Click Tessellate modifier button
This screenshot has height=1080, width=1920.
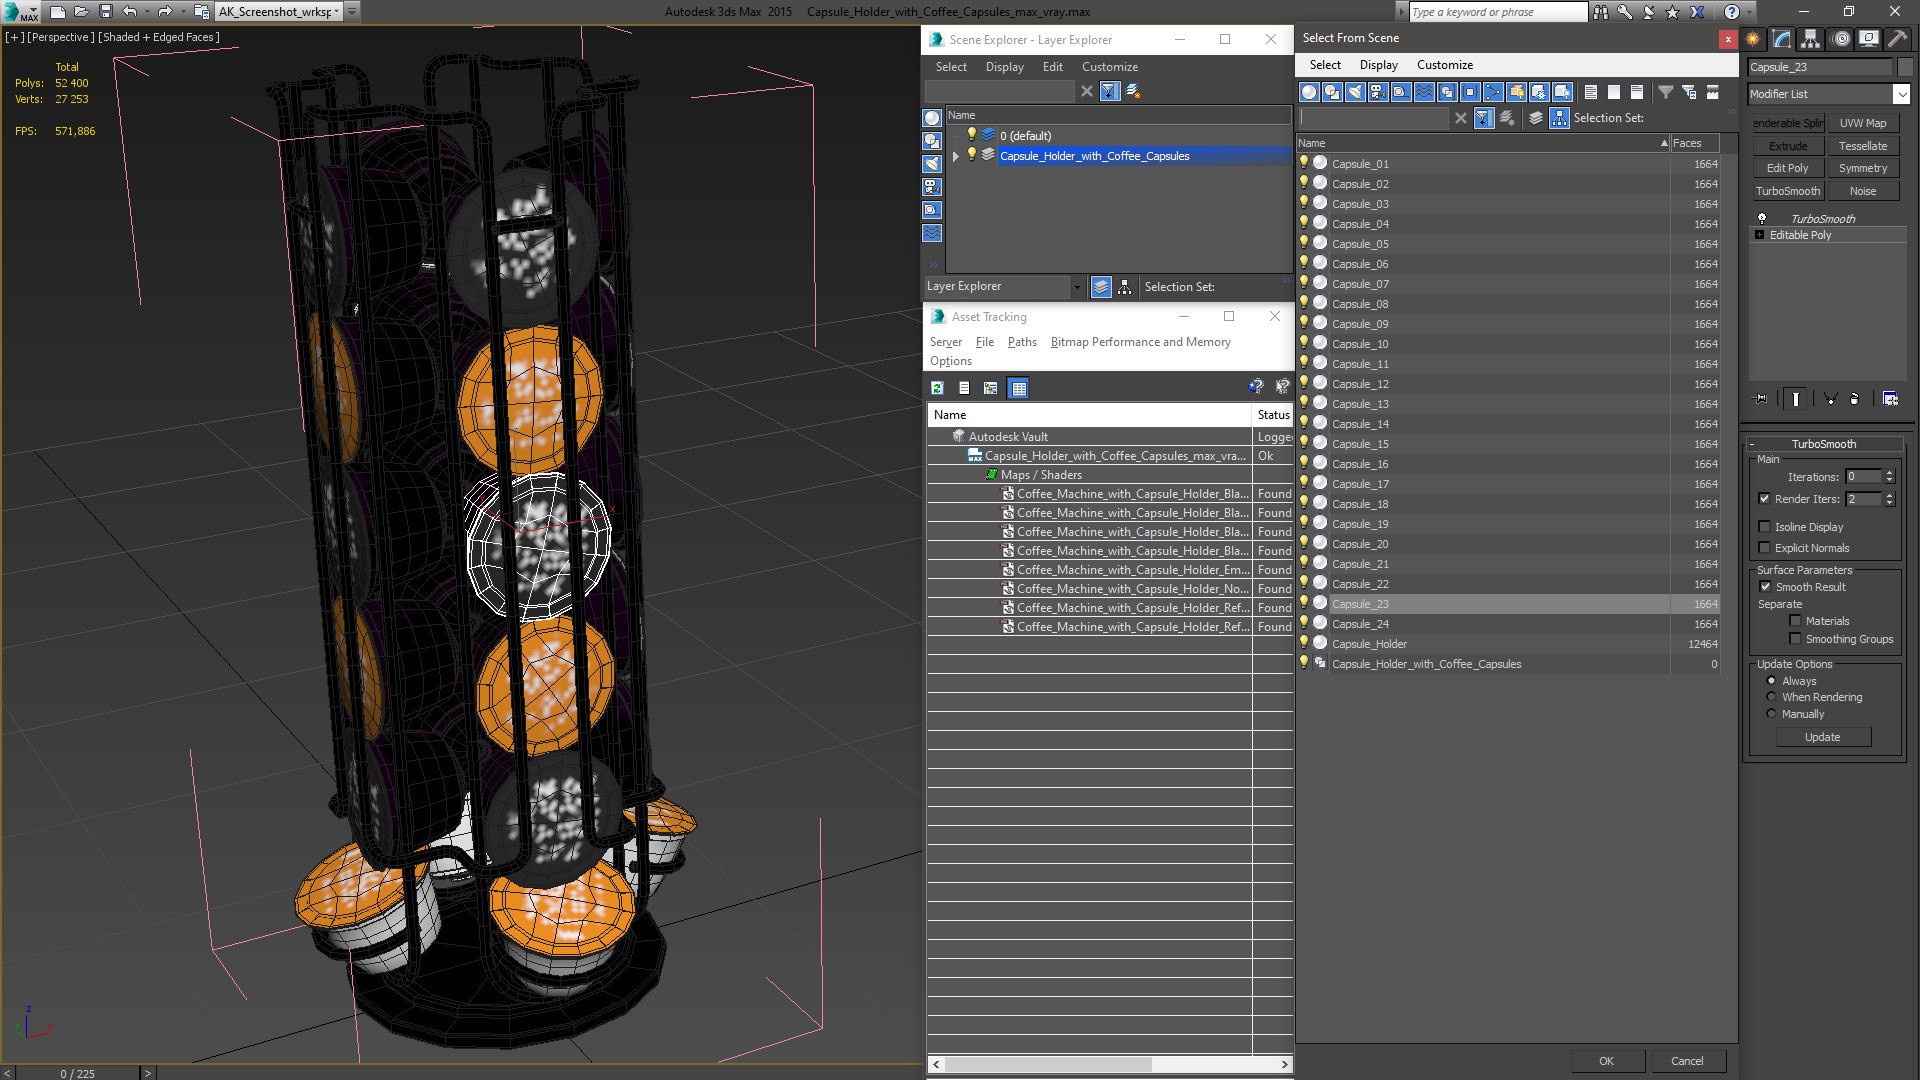coord(1862,146)
